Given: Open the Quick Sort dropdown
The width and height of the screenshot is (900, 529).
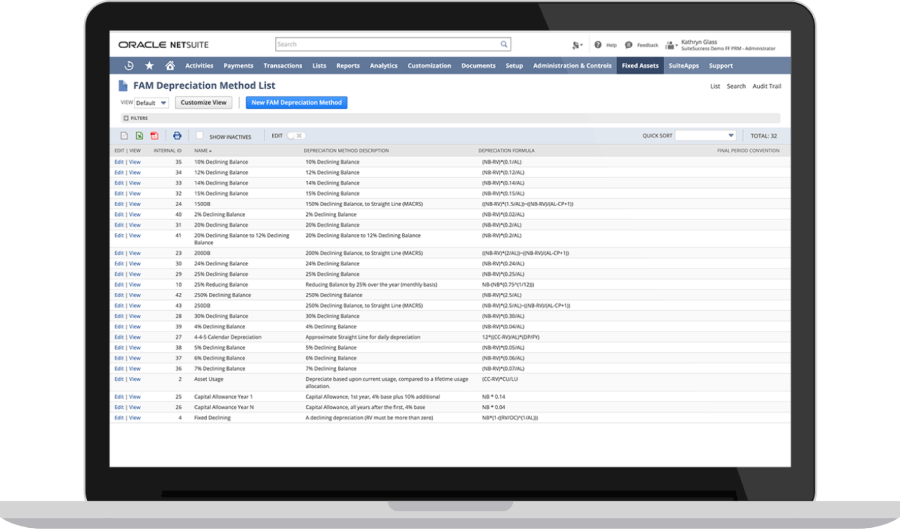Looking at the screenshot, I should tap(705, 135).
